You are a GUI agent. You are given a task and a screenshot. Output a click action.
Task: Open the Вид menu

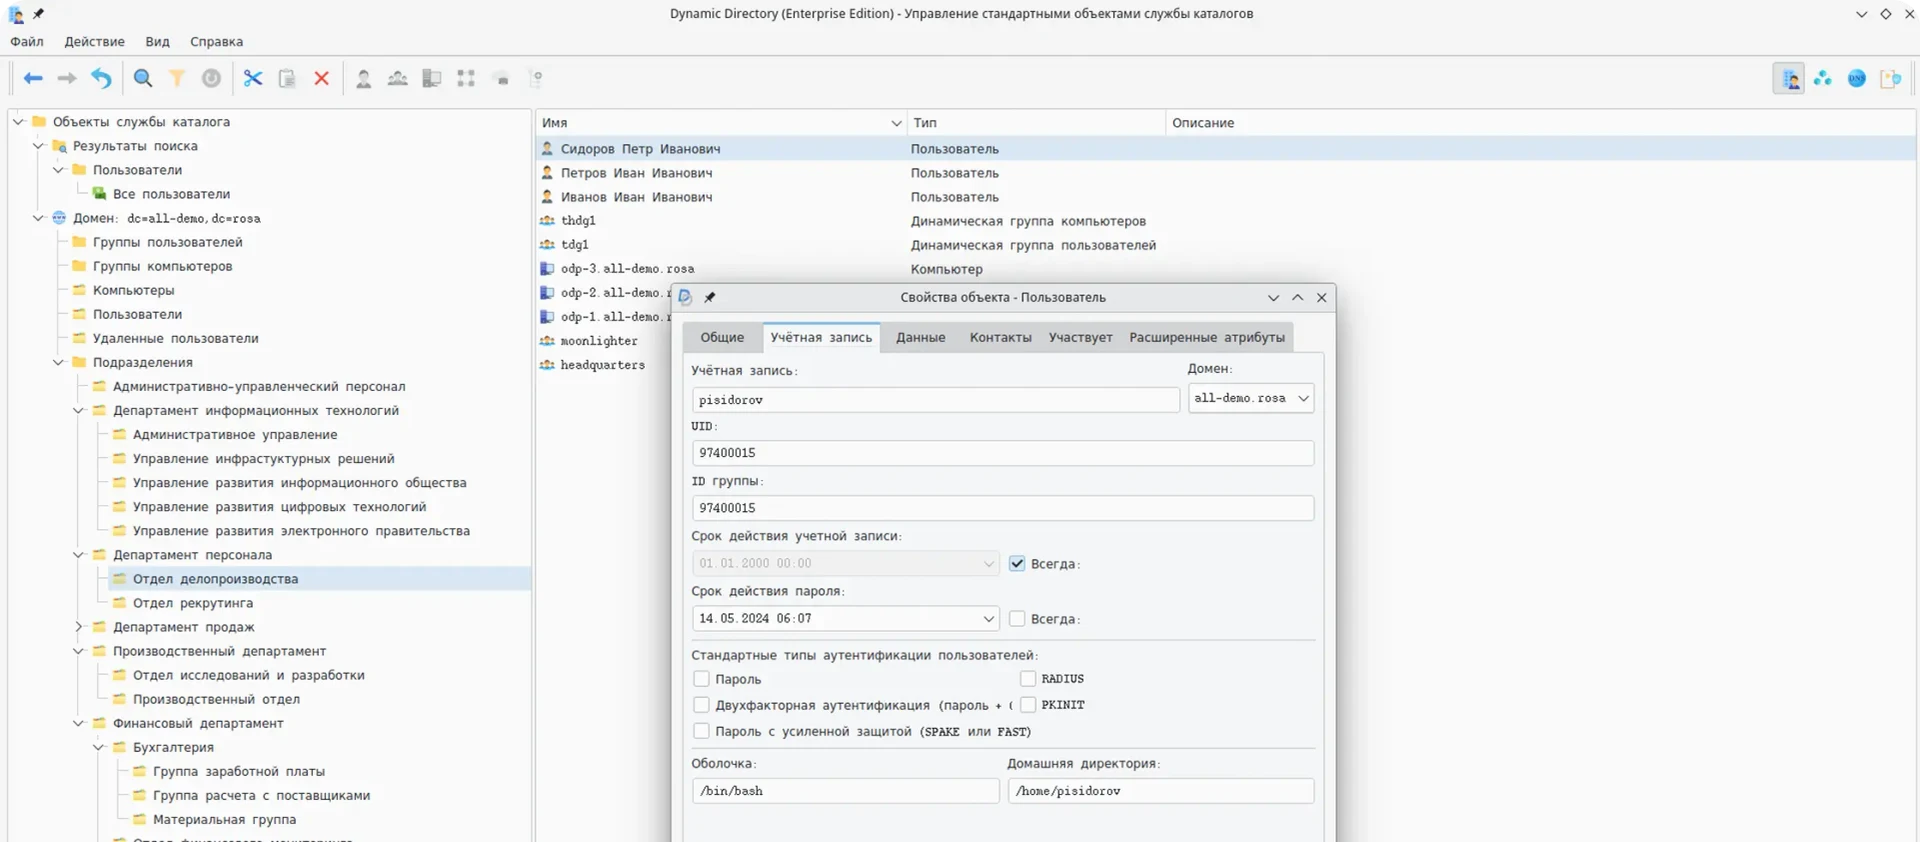click(x=157, y=42)
